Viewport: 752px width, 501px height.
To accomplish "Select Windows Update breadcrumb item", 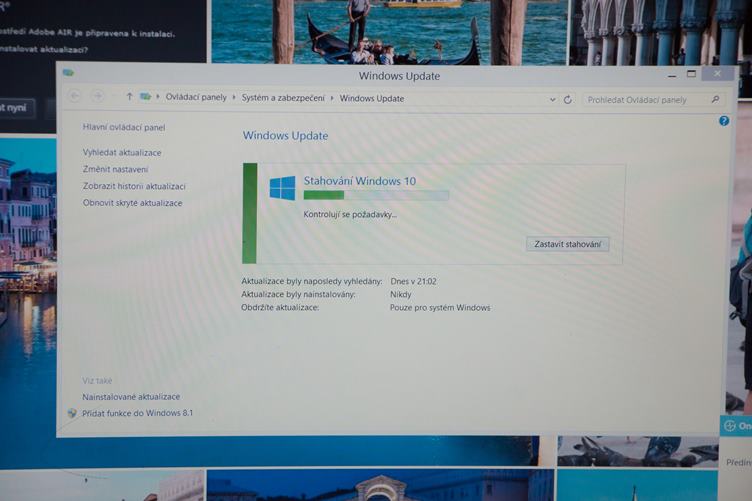I will [372, 98].
